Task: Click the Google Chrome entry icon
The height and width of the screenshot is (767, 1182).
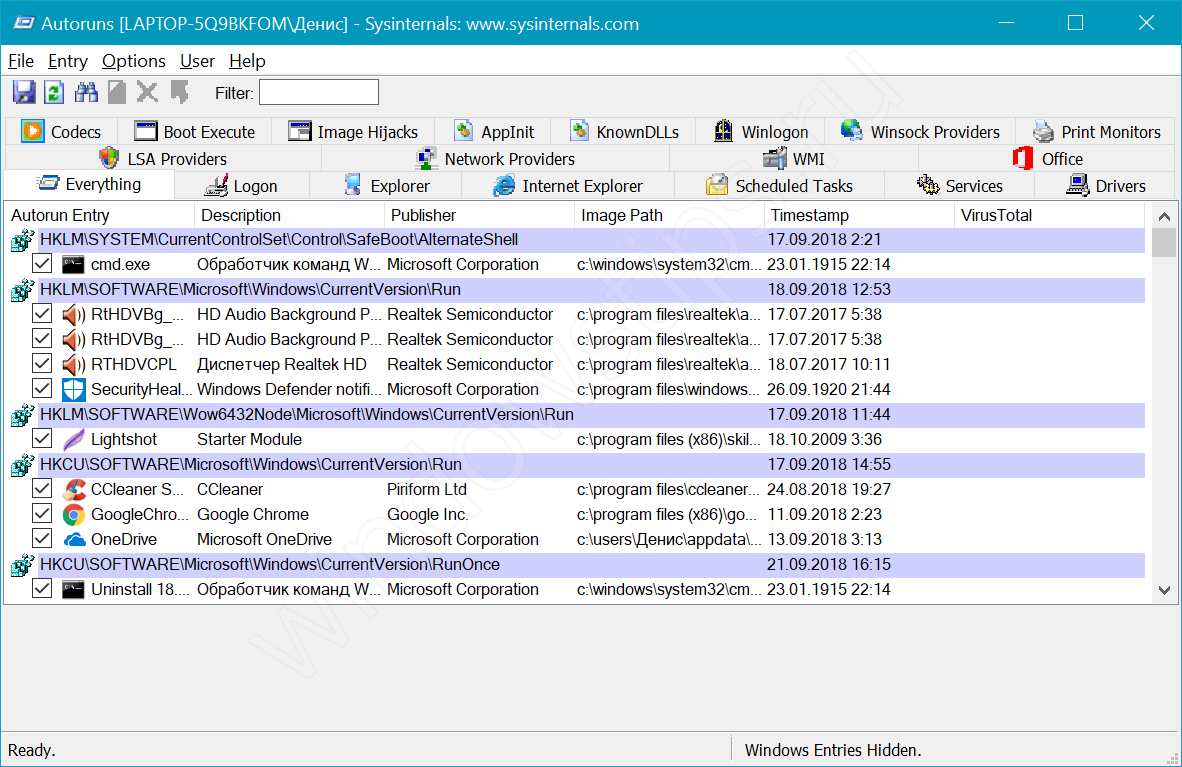Action: coord(73,515)
